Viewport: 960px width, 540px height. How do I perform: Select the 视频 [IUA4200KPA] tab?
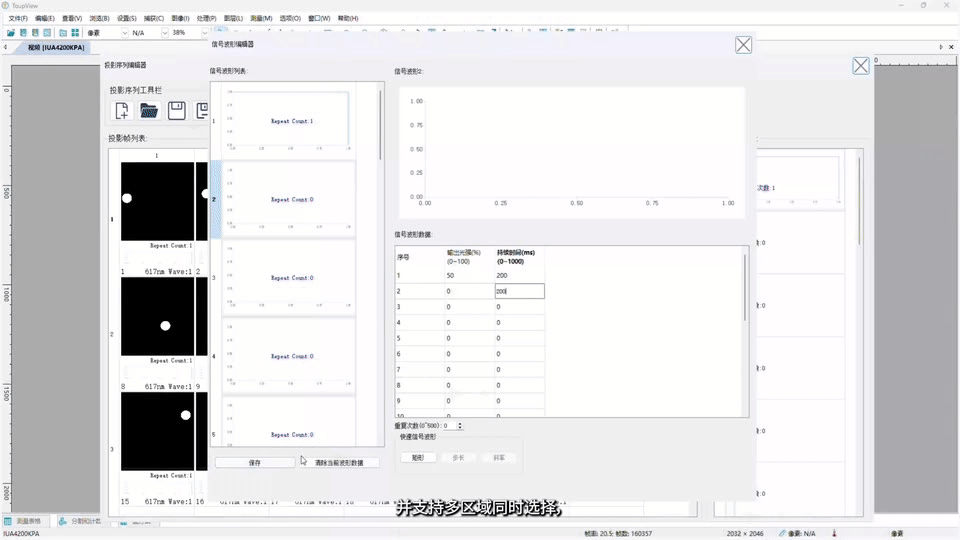[x=56, y=47]
